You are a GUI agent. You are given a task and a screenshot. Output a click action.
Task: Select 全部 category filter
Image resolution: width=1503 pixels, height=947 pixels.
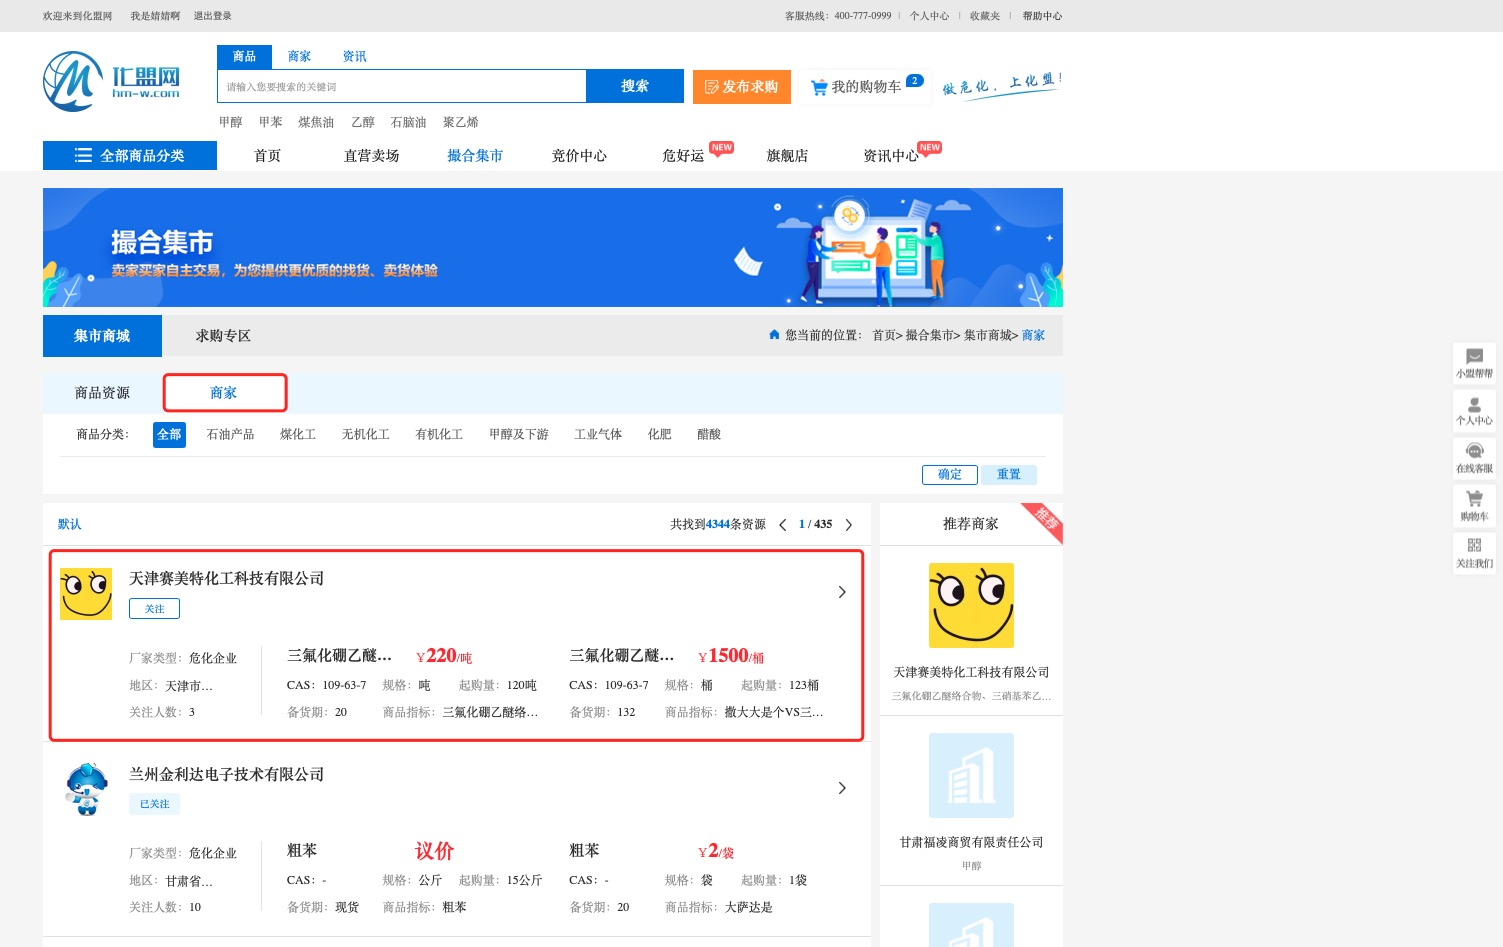169,435
